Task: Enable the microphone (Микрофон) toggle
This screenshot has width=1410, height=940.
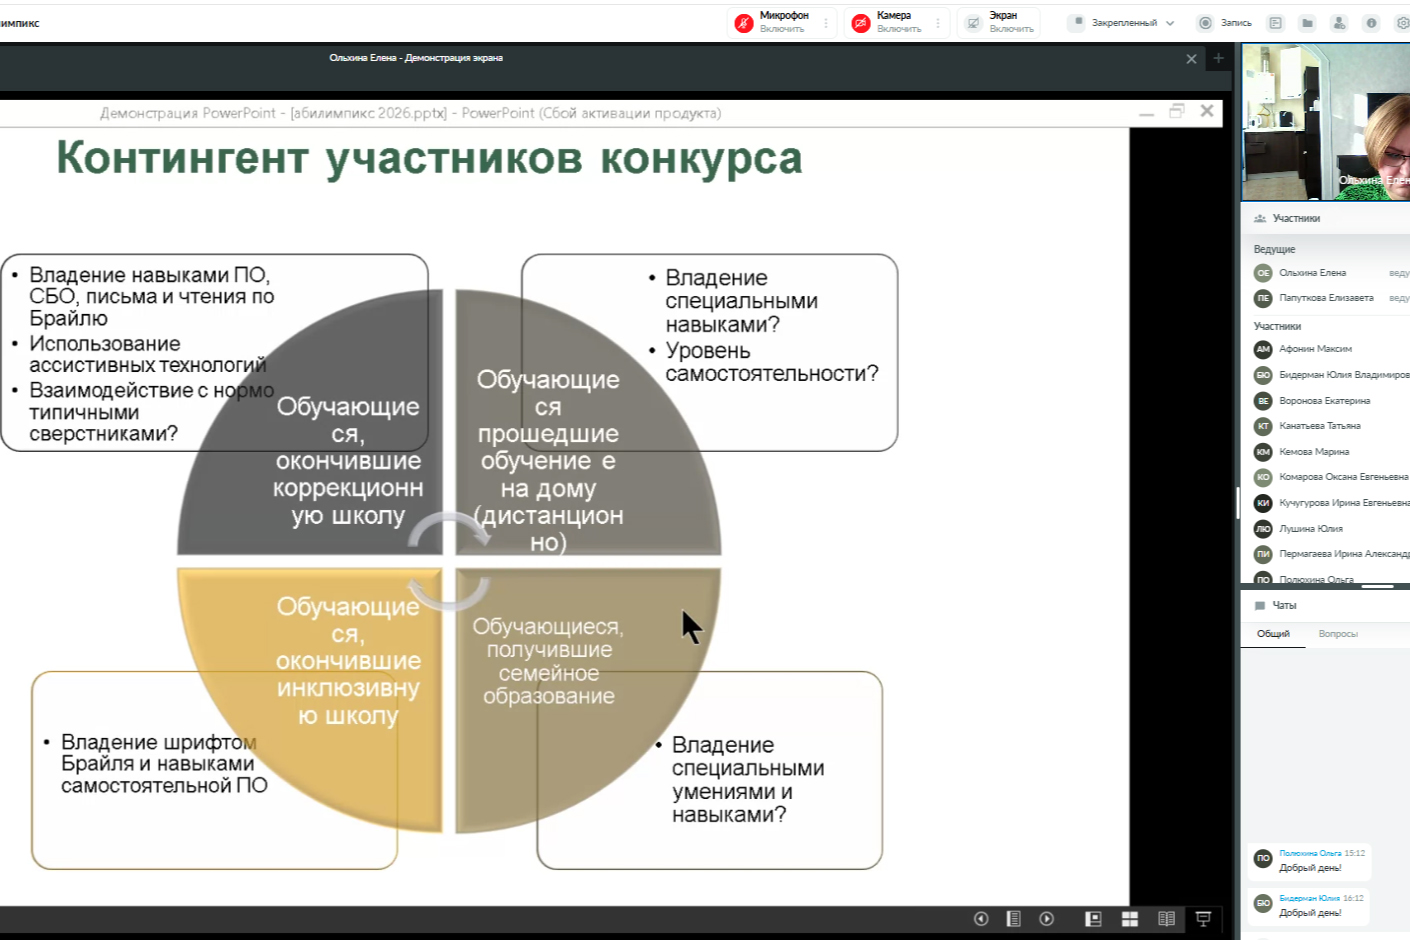Action: coord(745,23)
